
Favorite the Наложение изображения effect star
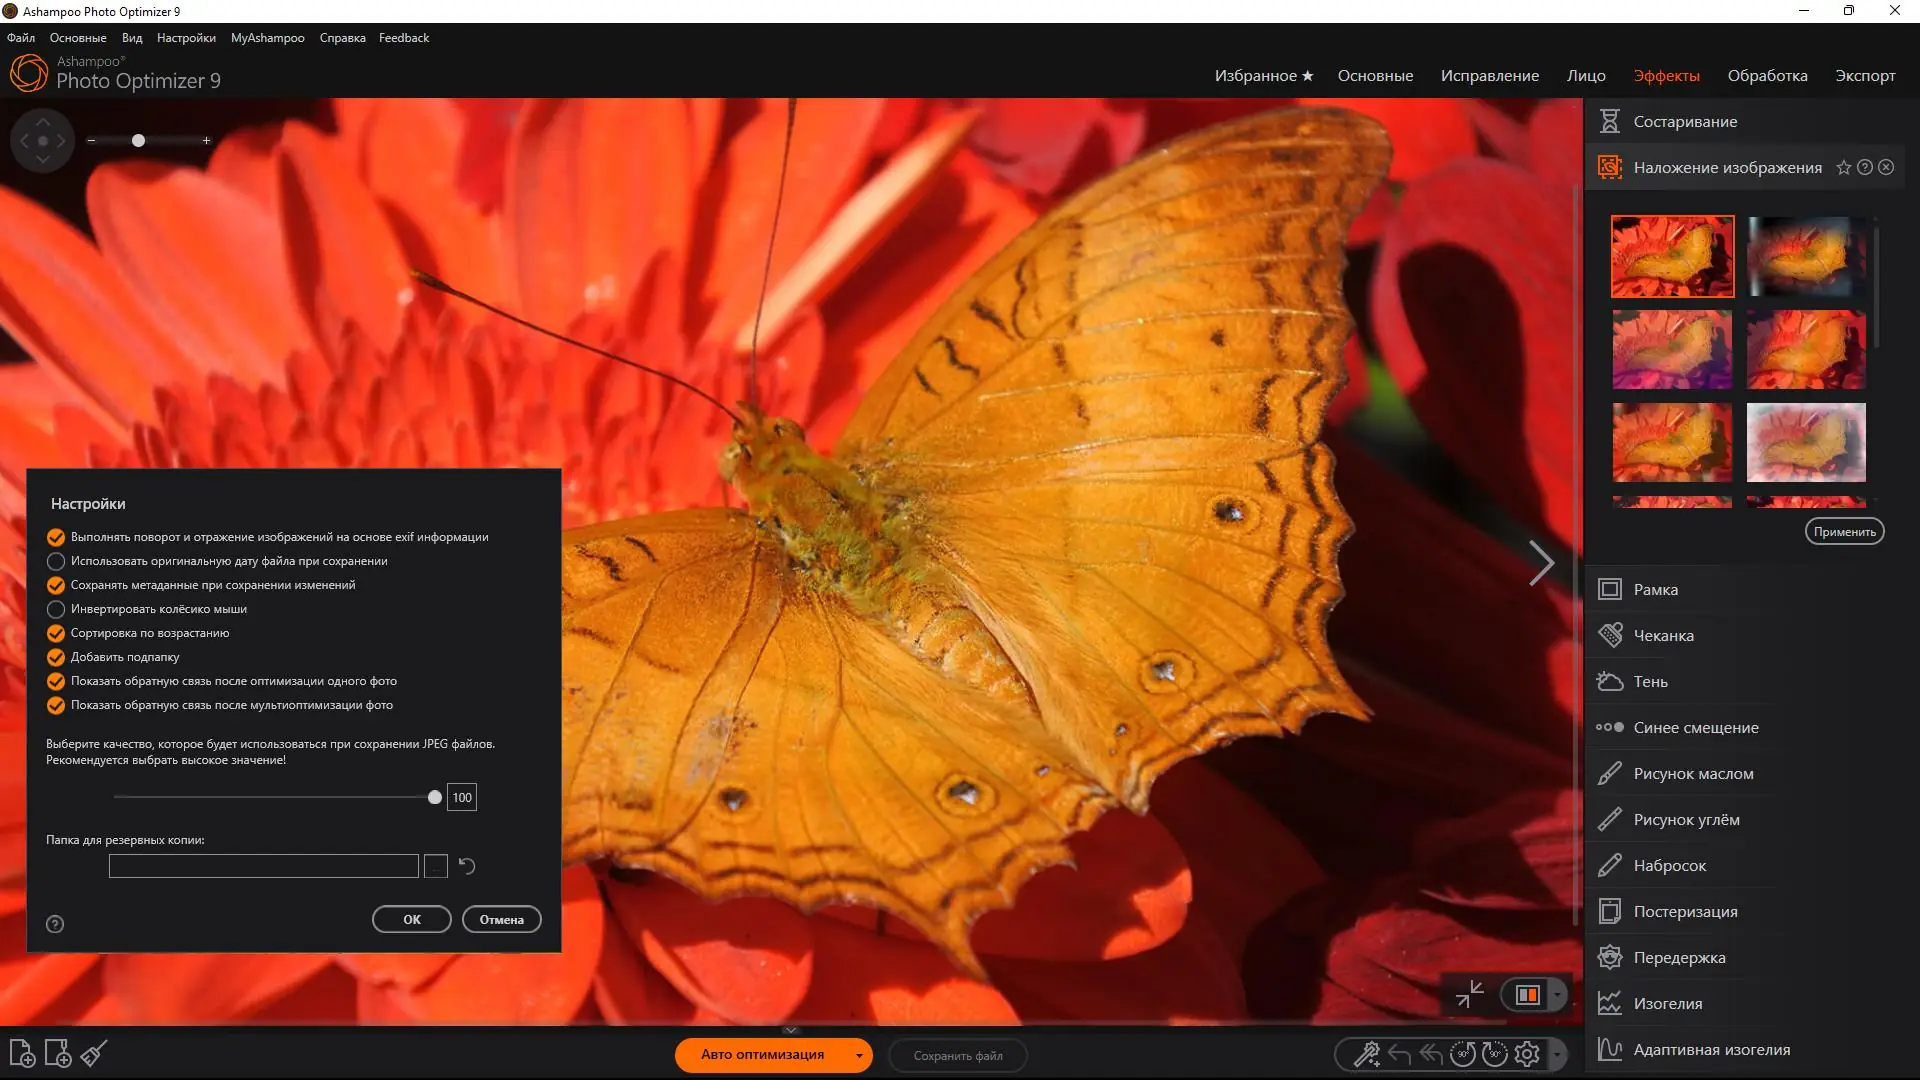[1843, 168]
